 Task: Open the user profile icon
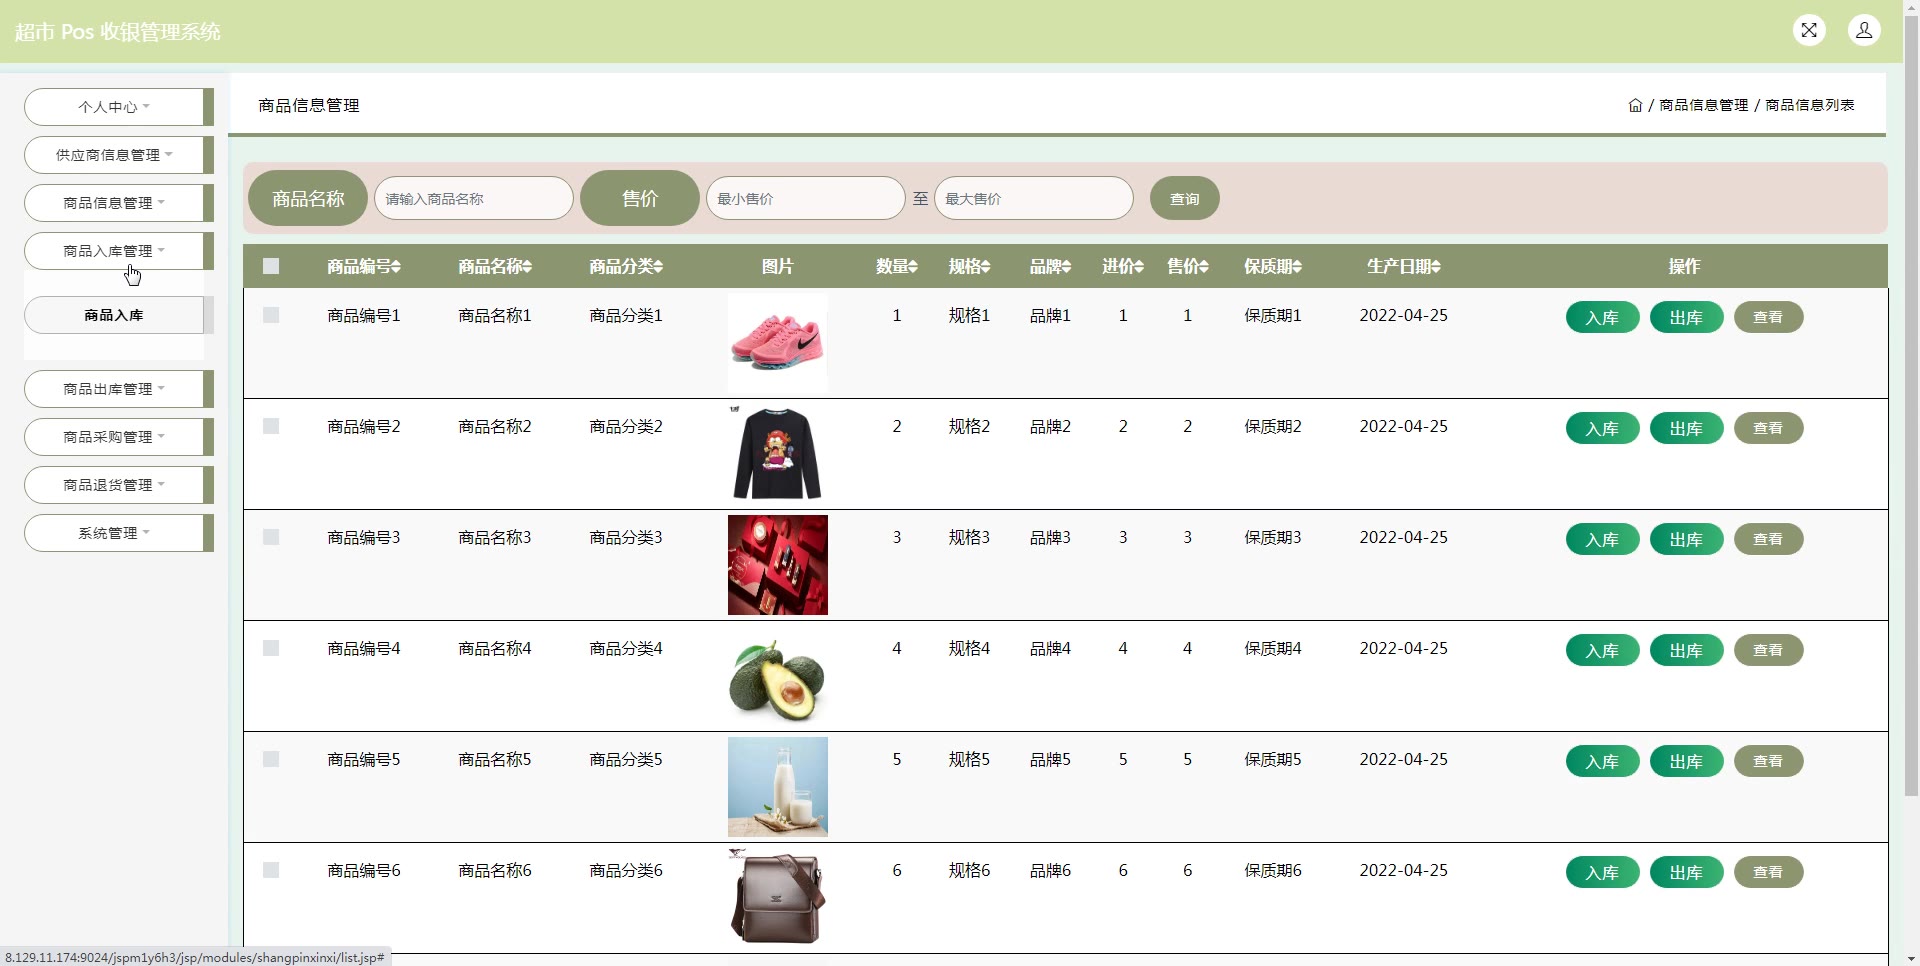pos(1864,30)
